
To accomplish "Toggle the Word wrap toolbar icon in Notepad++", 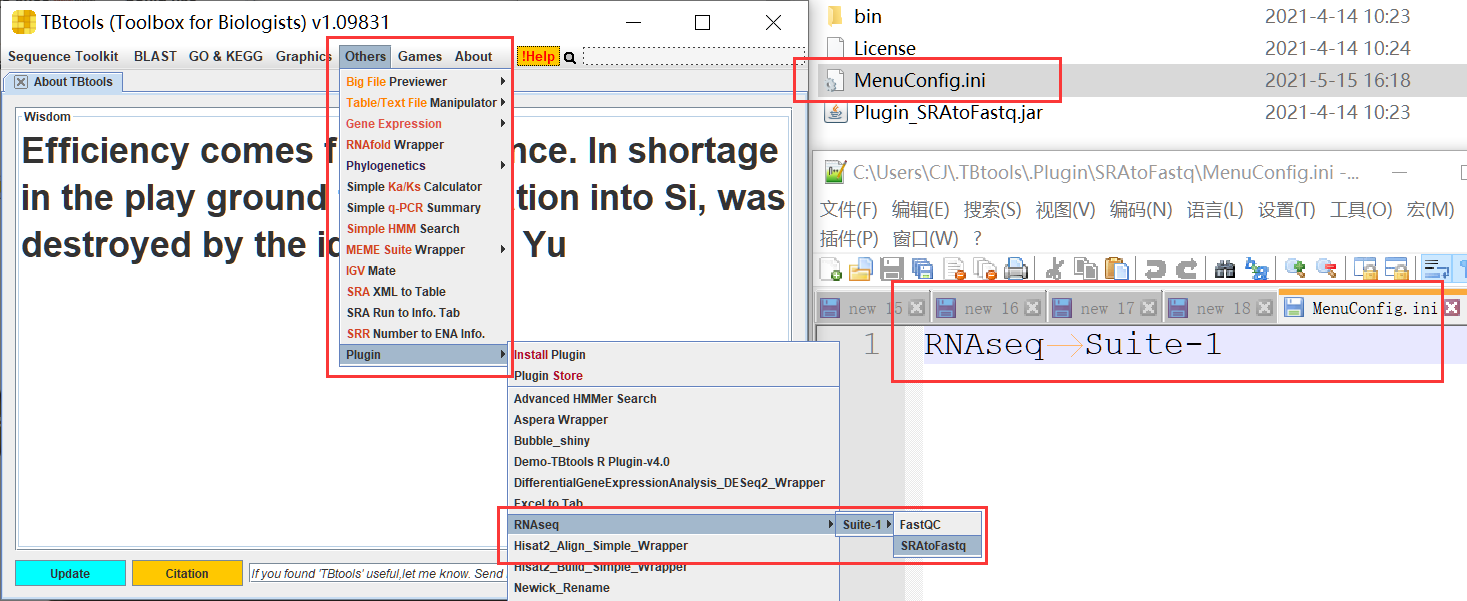I will point(1436,268).
